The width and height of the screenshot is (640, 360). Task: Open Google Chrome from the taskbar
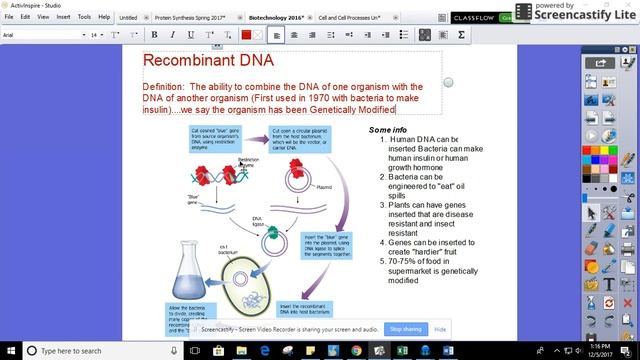click(356, 351)
